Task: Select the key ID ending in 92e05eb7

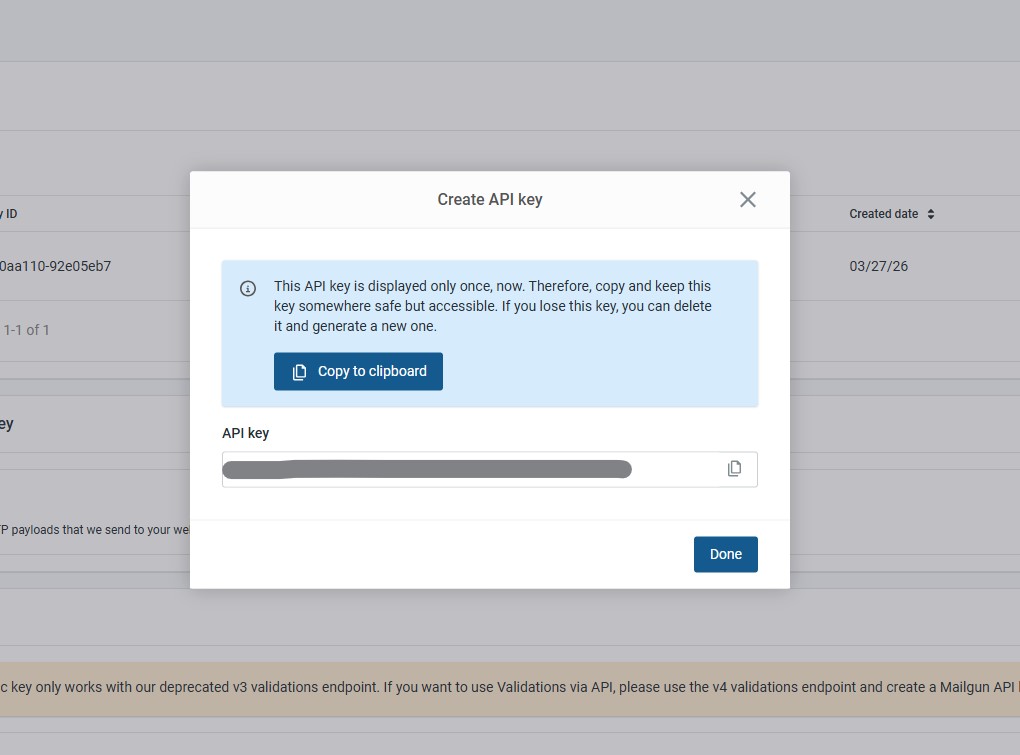Action: click(x=55, y=266)
